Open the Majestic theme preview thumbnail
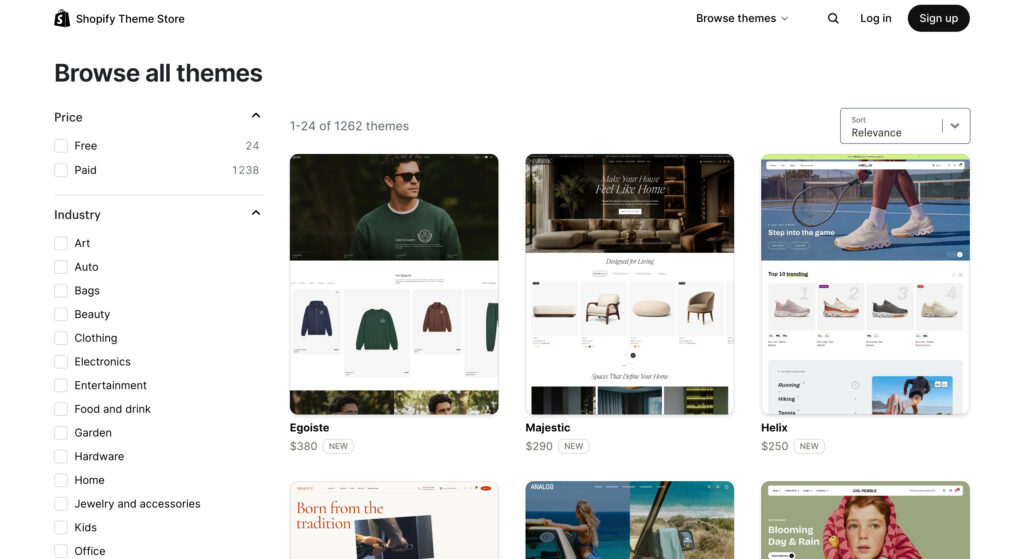Image resolution: width=1024 pixels, height=559 pixels. [x=630, y=284]
